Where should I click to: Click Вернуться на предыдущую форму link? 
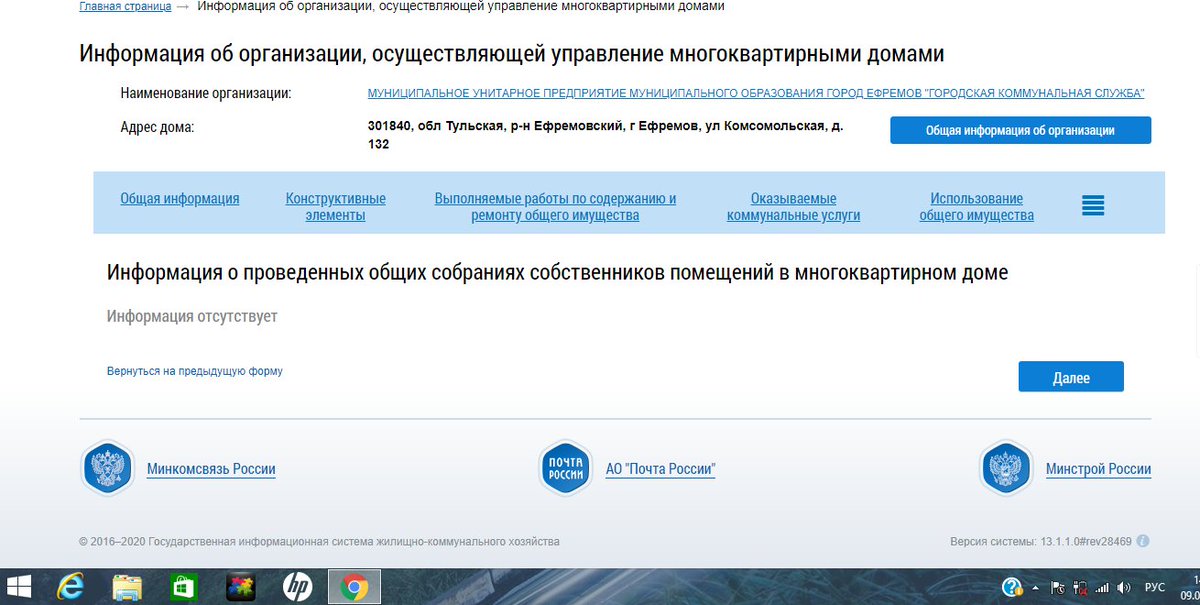pos(195,371)
